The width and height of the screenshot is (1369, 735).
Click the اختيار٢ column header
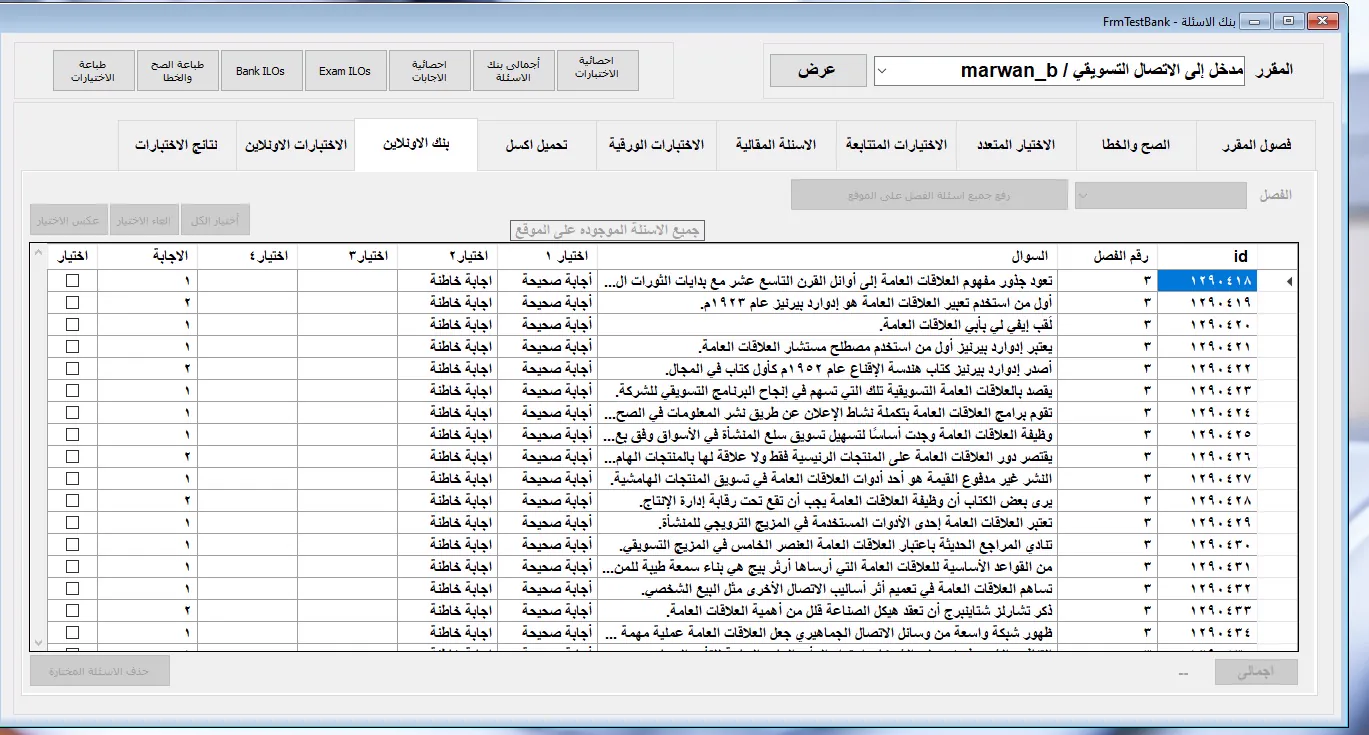click(x=447, y=256)
